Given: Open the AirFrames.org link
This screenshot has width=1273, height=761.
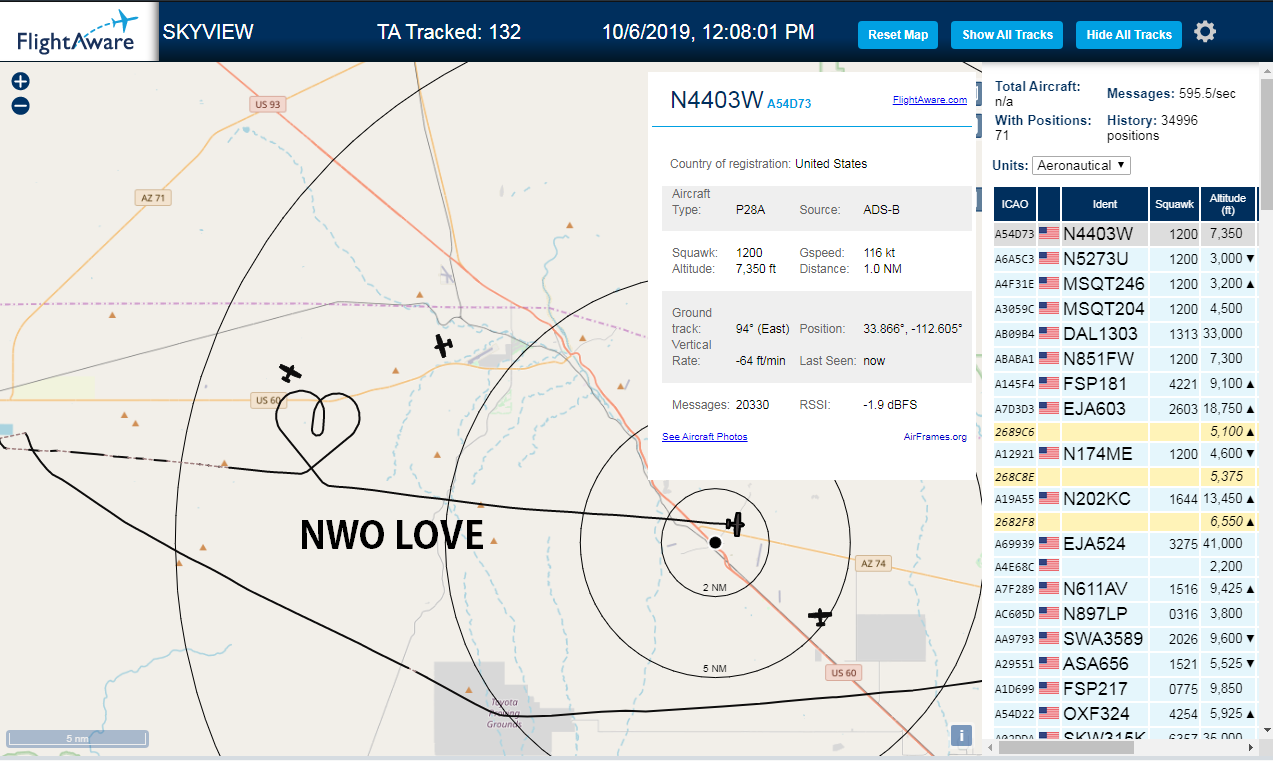Looking at the screenshot, I should click(935, 437).
